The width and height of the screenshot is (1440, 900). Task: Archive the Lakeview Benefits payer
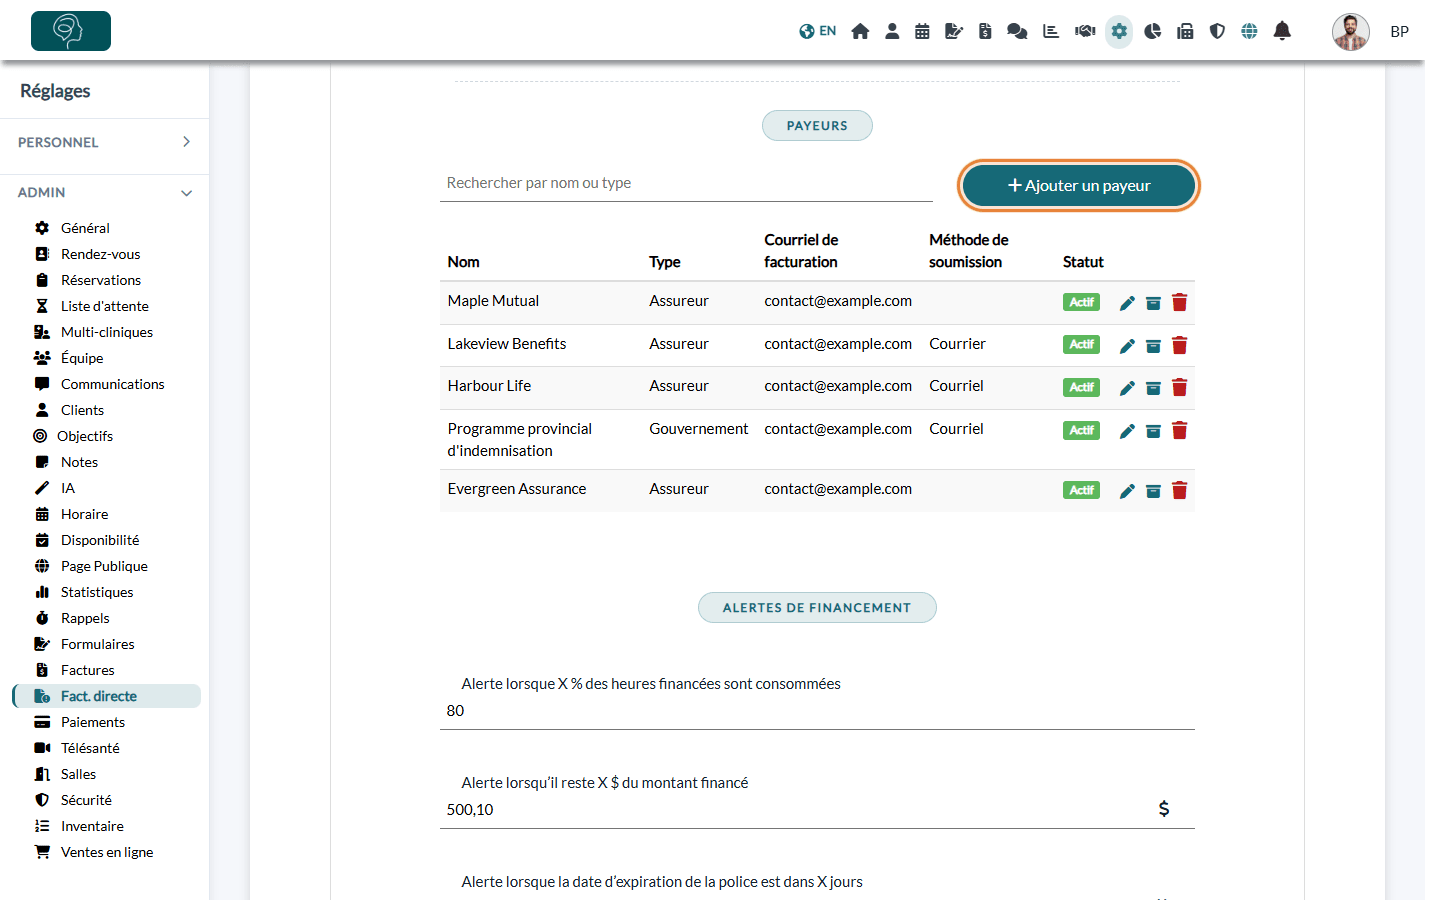pyautogui.click(x=1153, y=346)
